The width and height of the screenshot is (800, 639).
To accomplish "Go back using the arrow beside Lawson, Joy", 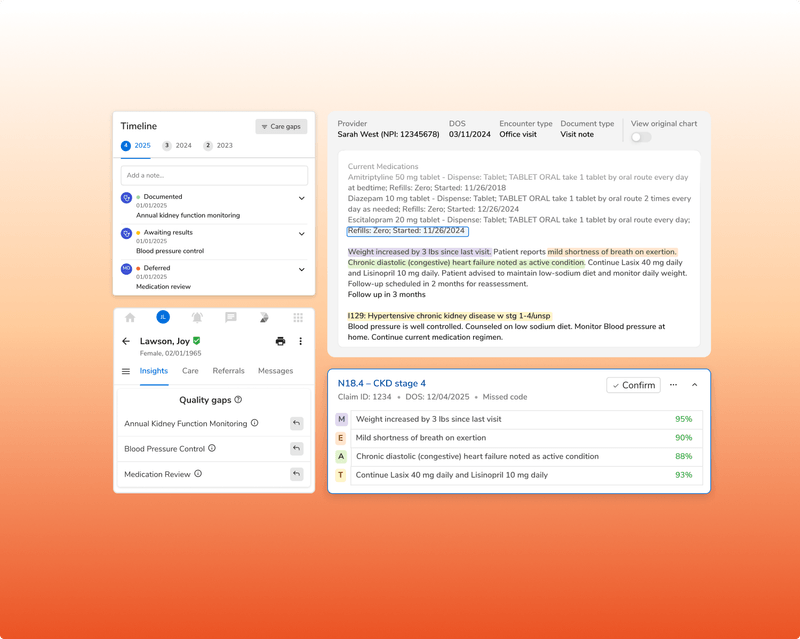I will (x=126, y=341).
